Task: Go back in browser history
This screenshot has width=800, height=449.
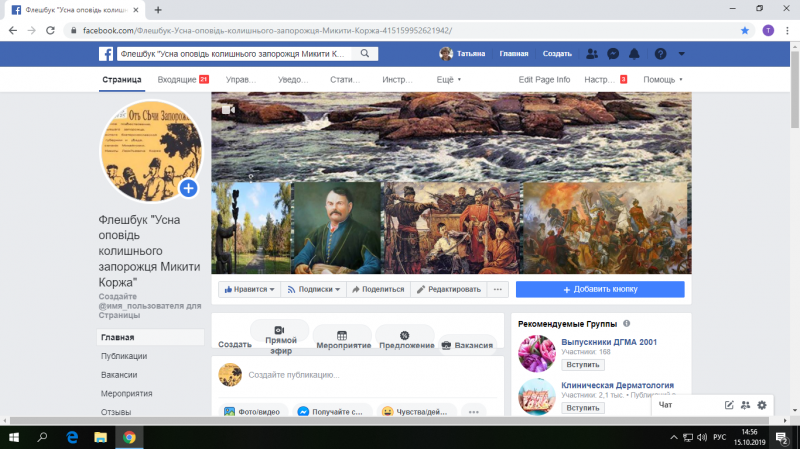Action: coord(13,31)
